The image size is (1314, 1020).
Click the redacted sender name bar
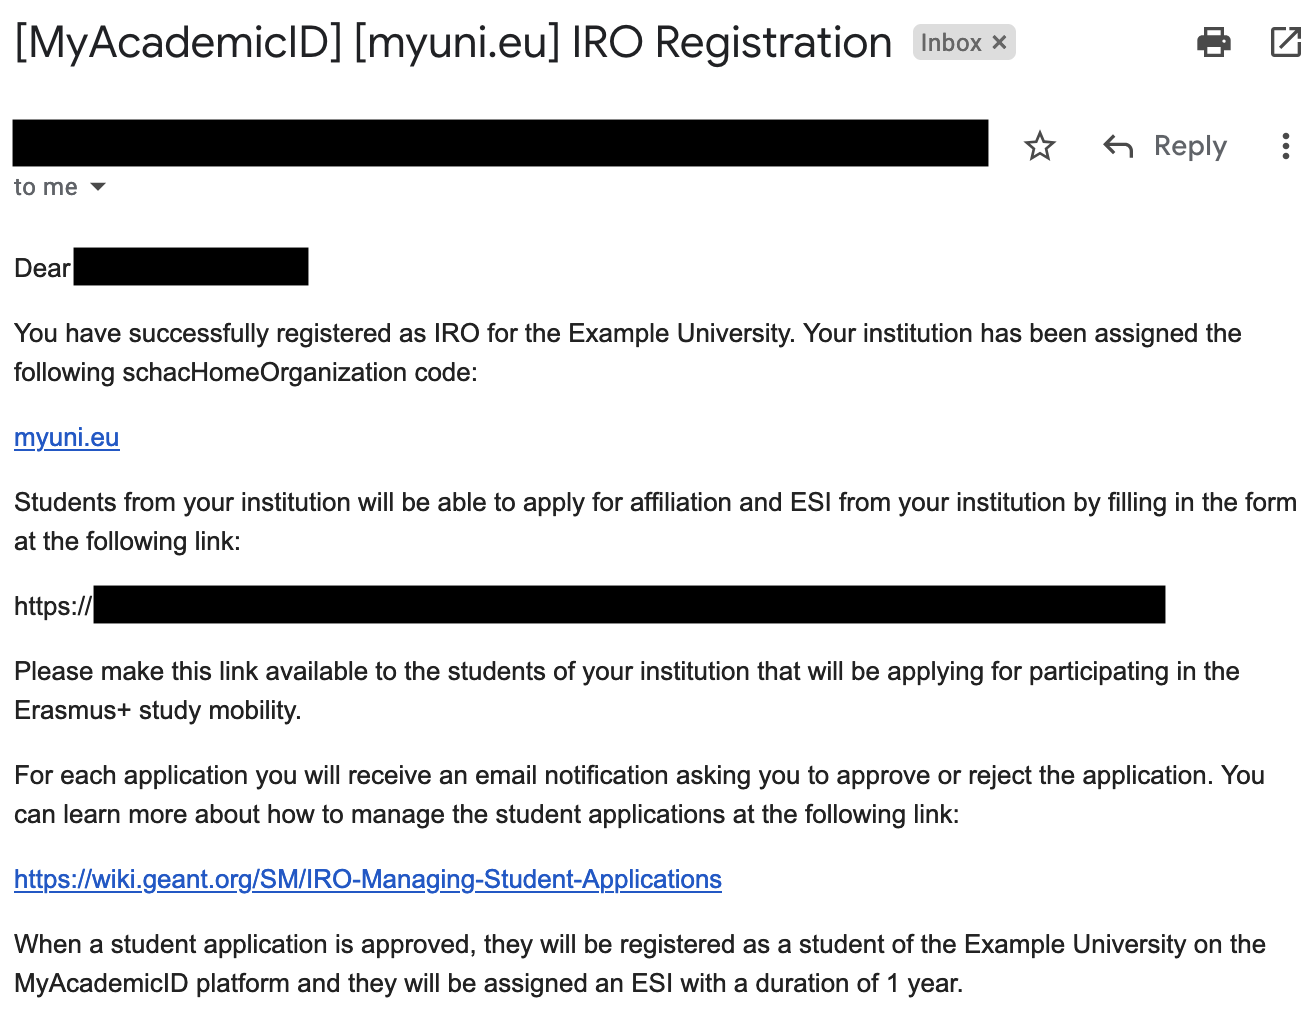point(500,143)
